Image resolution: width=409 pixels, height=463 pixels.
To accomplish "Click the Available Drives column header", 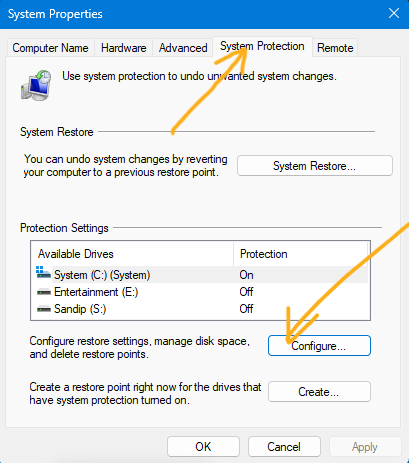I will pyautogui.click(x=132, y=254).
